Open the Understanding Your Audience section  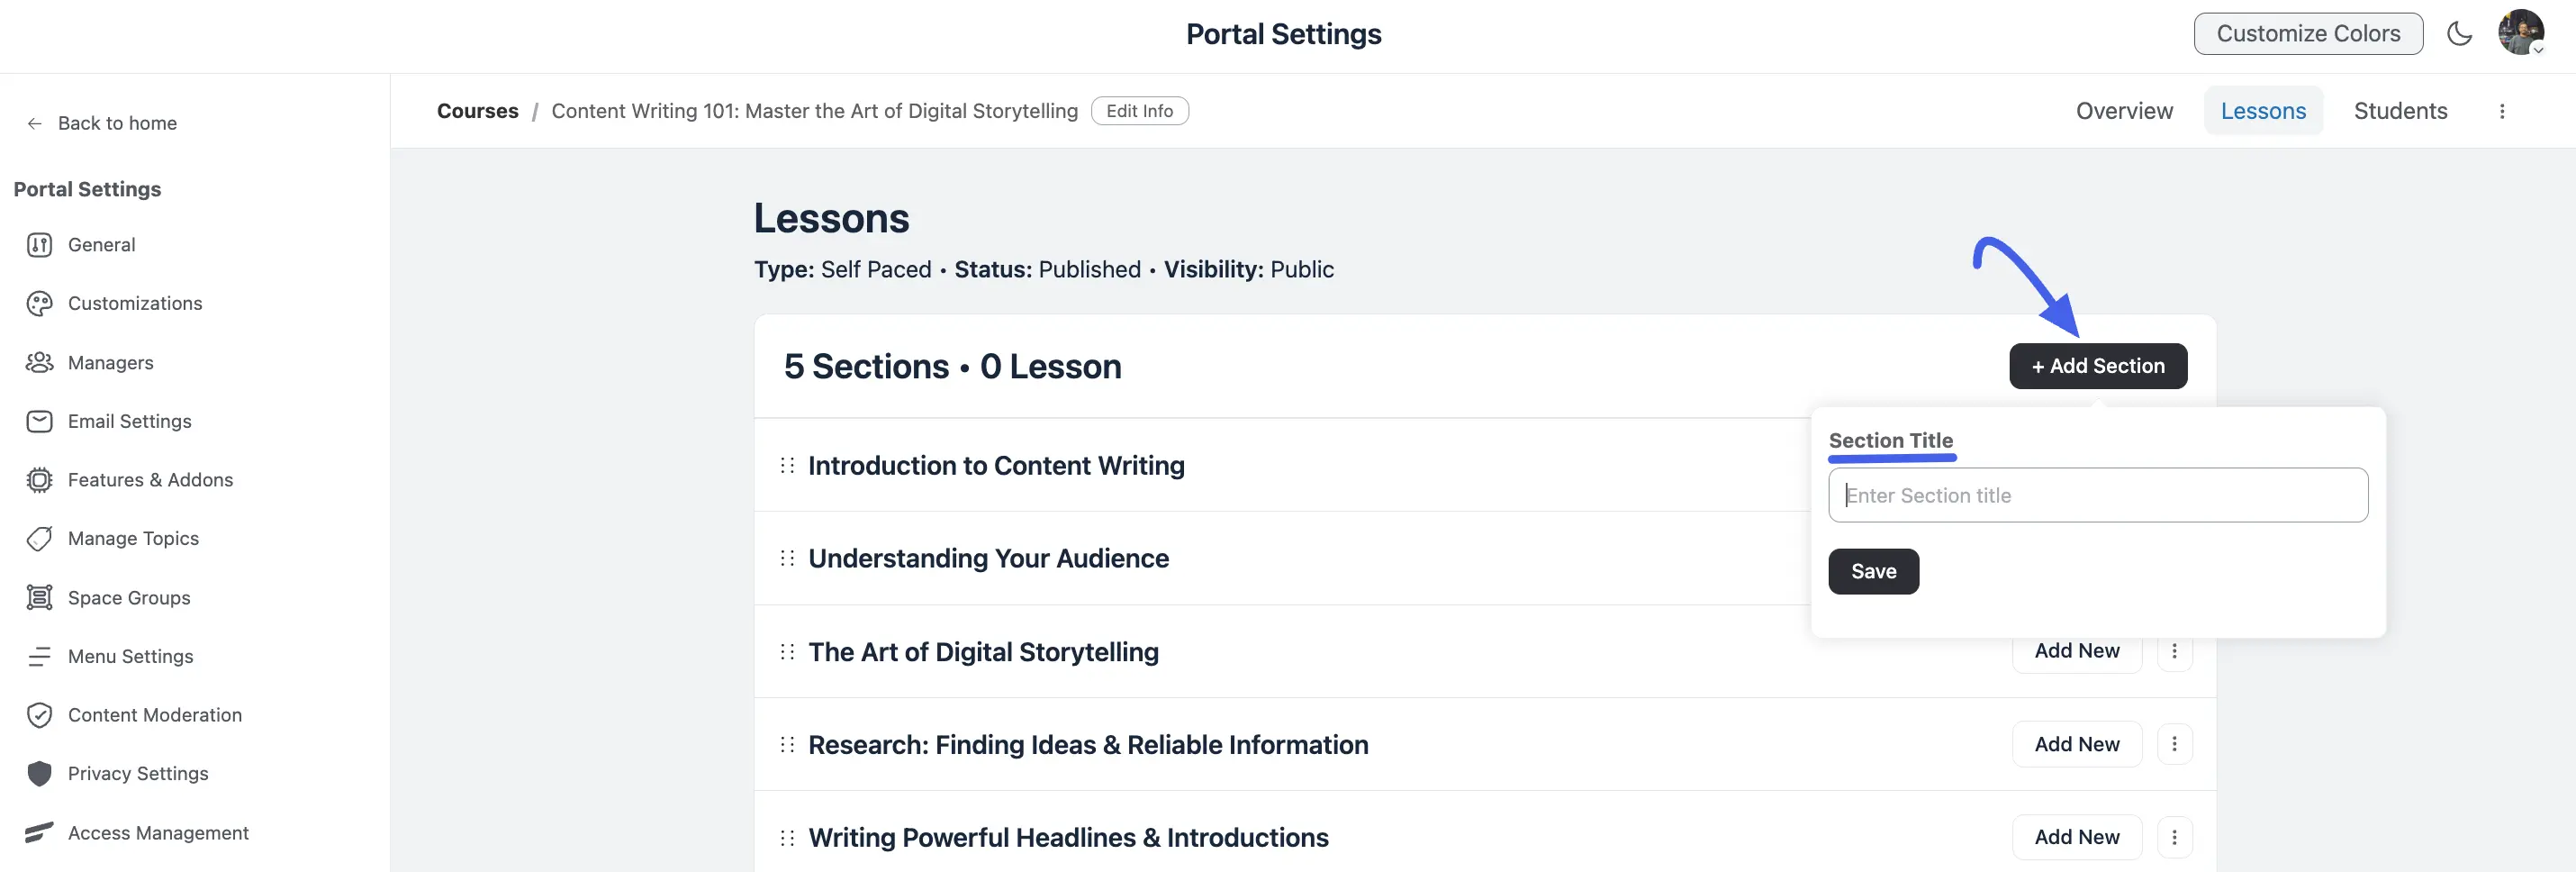[x=988, y=559]
